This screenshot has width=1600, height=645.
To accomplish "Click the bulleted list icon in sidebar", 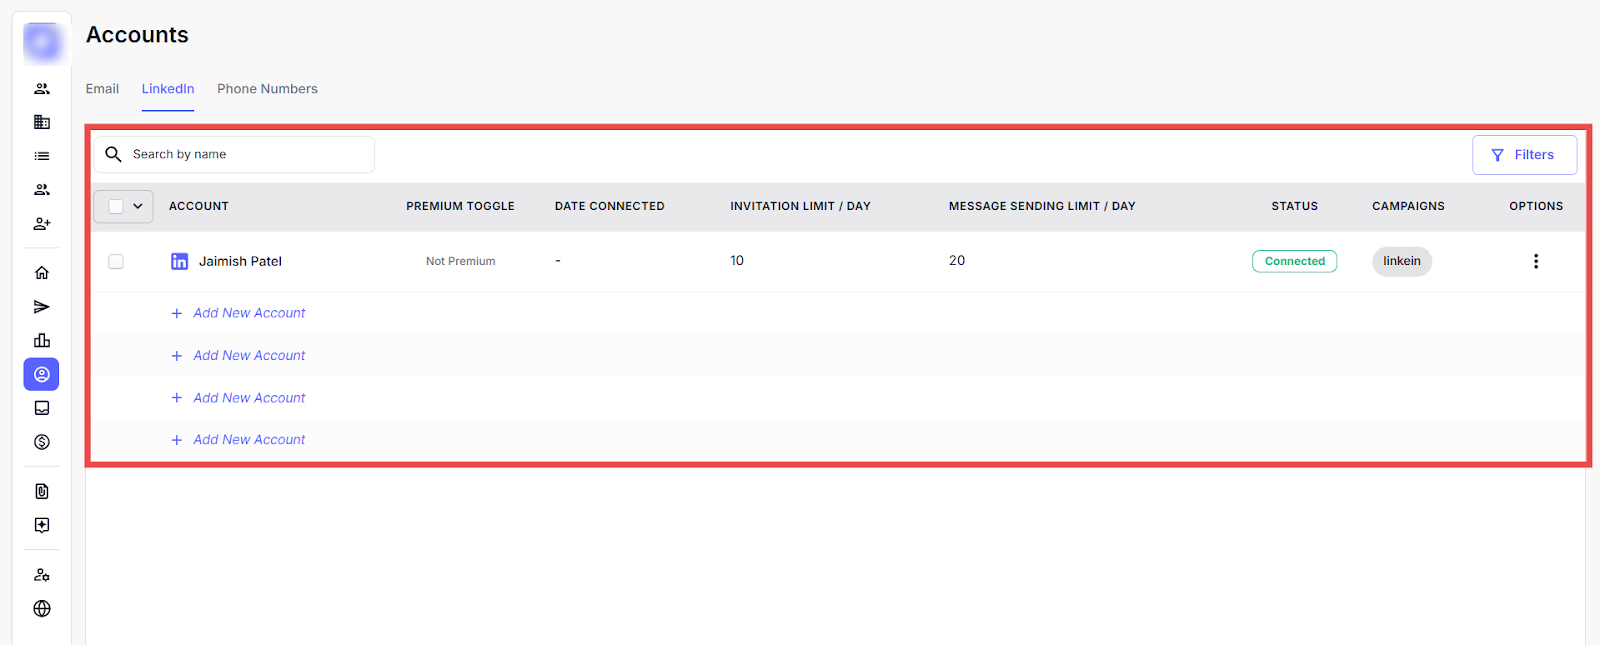I will click(42, 156).
